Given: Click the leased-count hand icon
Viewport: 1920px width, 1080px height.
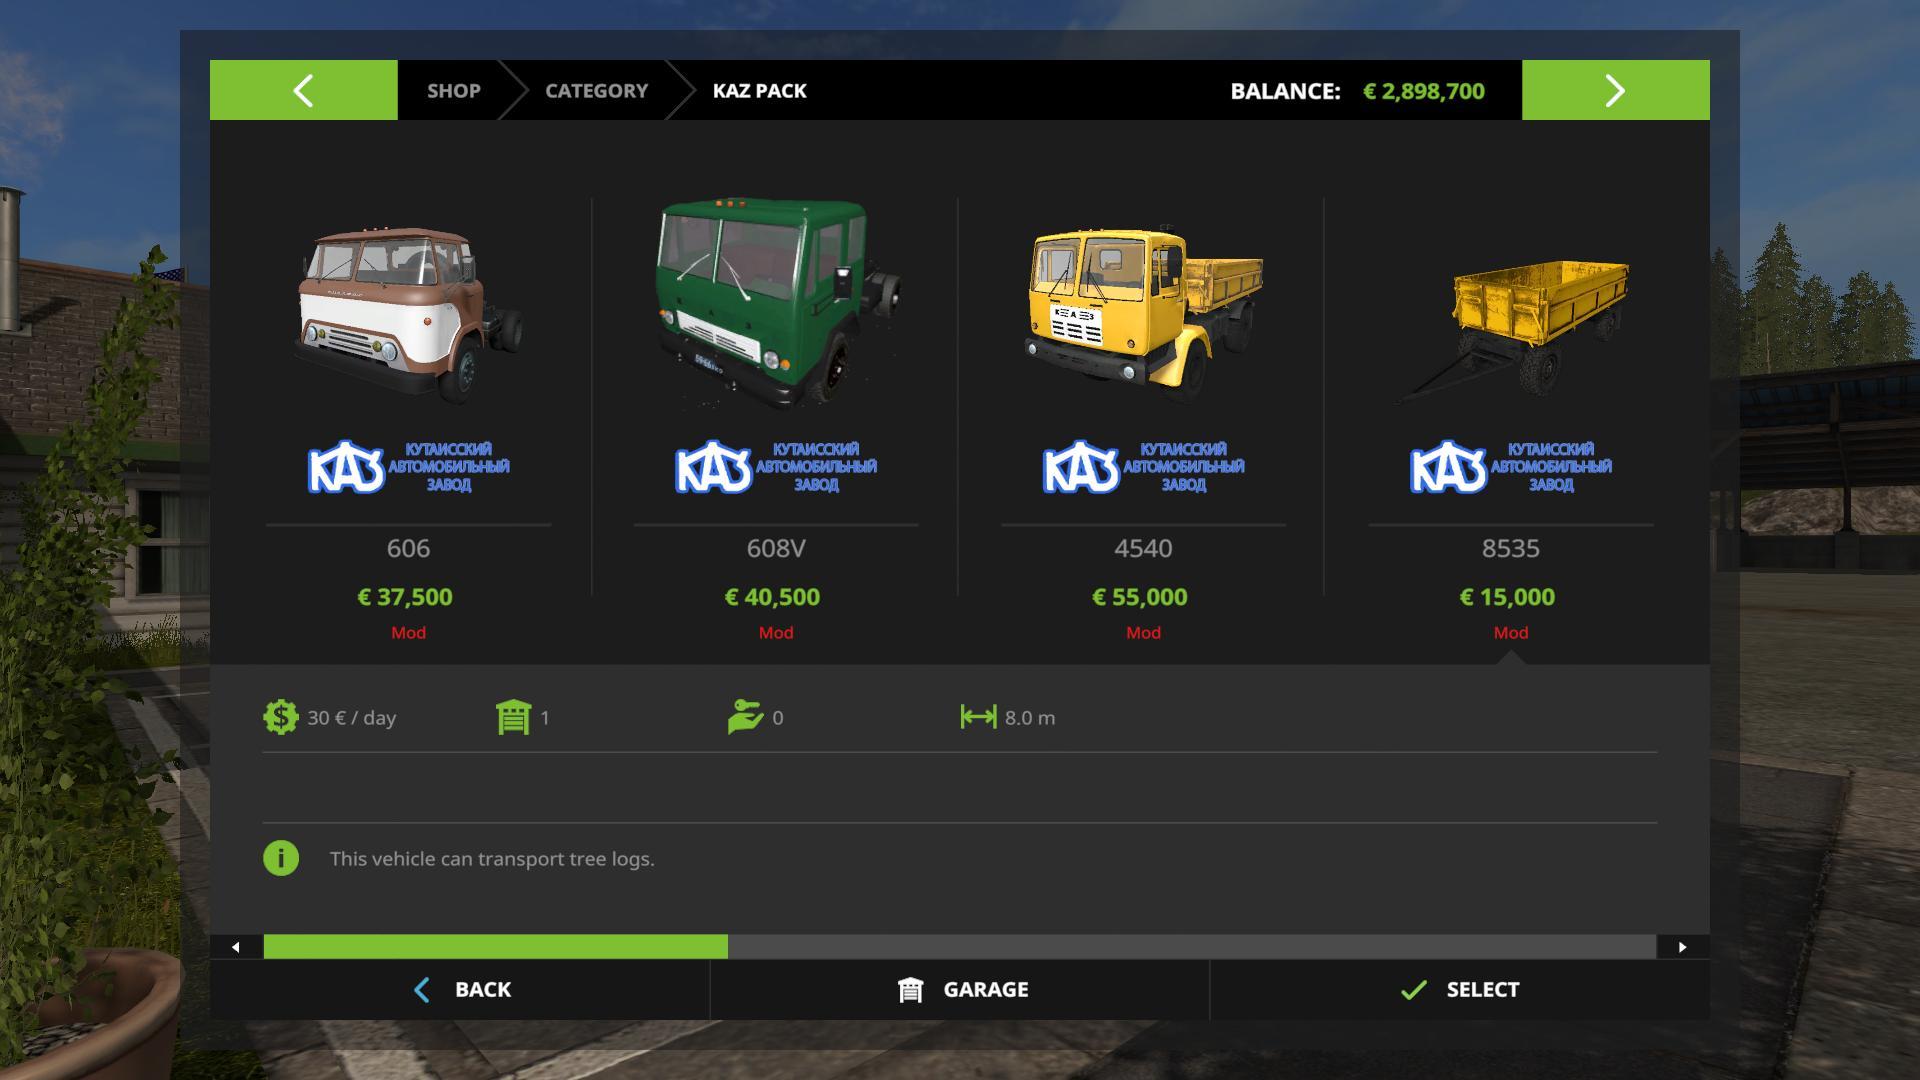Looking at the screenshot, I should [x=745, y=717].
